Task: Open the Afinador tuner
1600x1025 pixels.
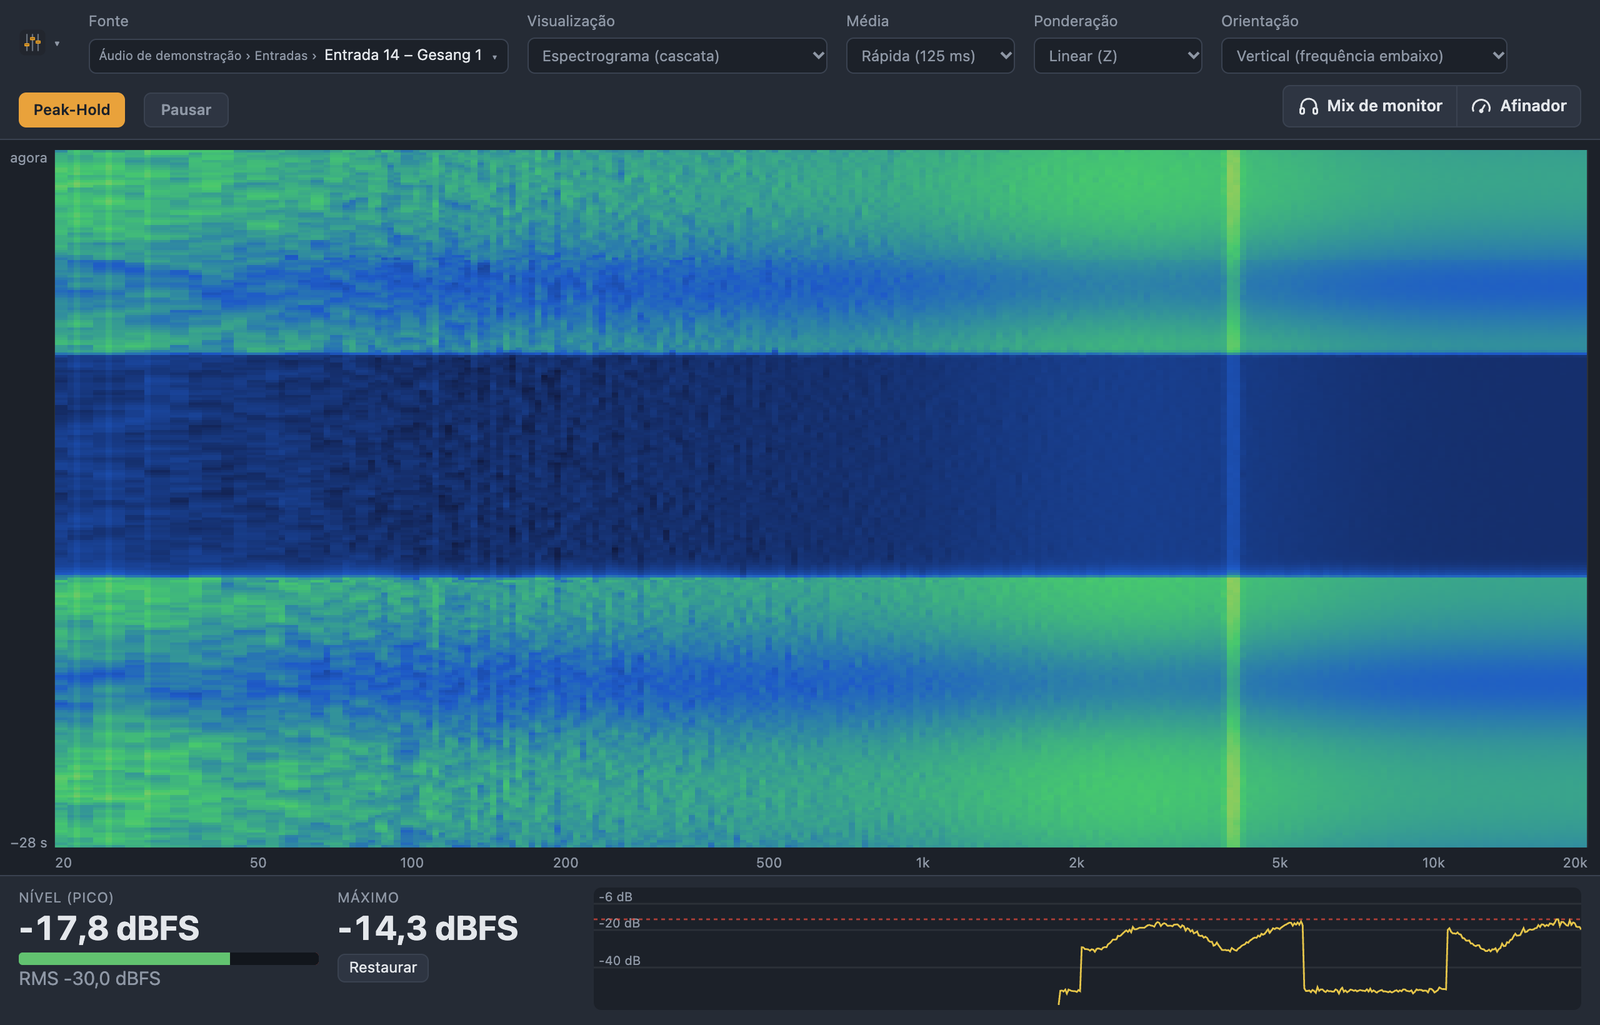Action: [1519, 106]
